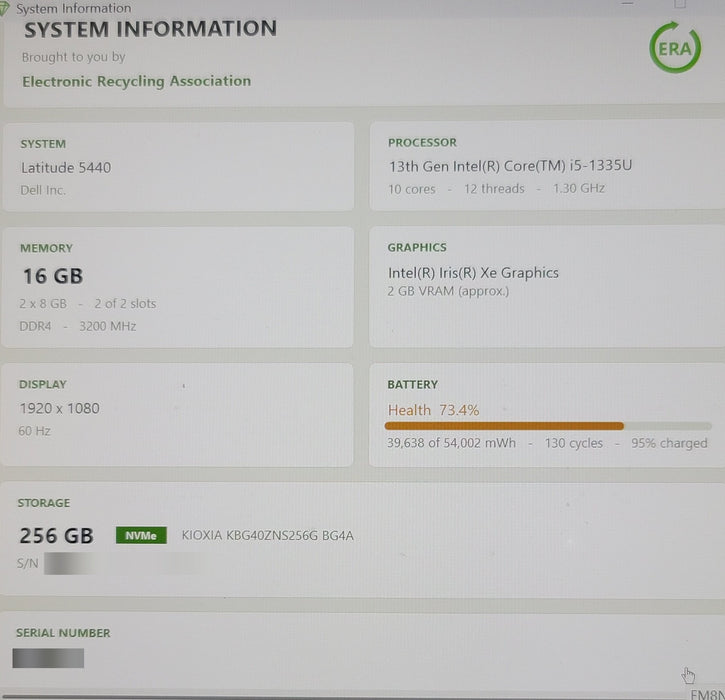Viewport: 725px width, 700px height.
Task: Click the 'SYSTEM INFORMATION' main heading
Action: tap(150, 29)
